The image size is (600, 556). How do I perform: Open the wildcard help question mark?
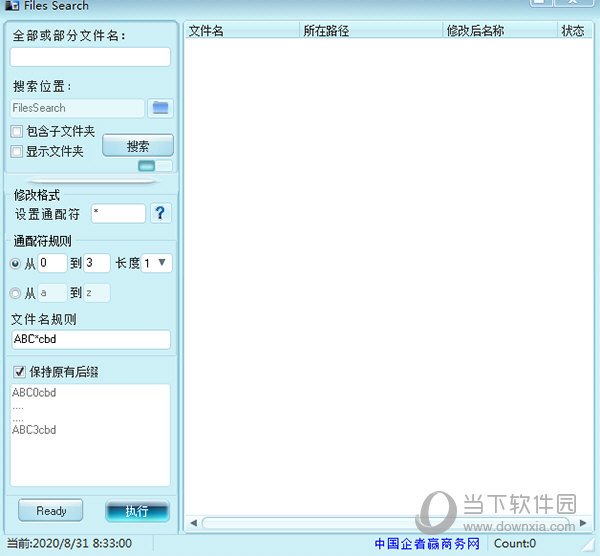tap(160, 213)
